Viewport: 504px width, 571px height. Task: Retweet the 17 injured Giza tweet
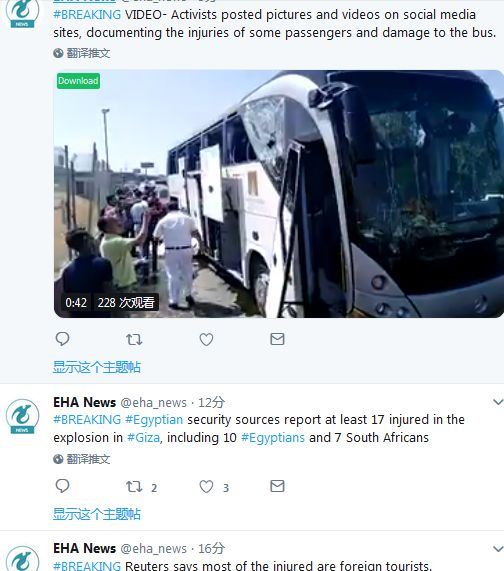coord(134,487)
